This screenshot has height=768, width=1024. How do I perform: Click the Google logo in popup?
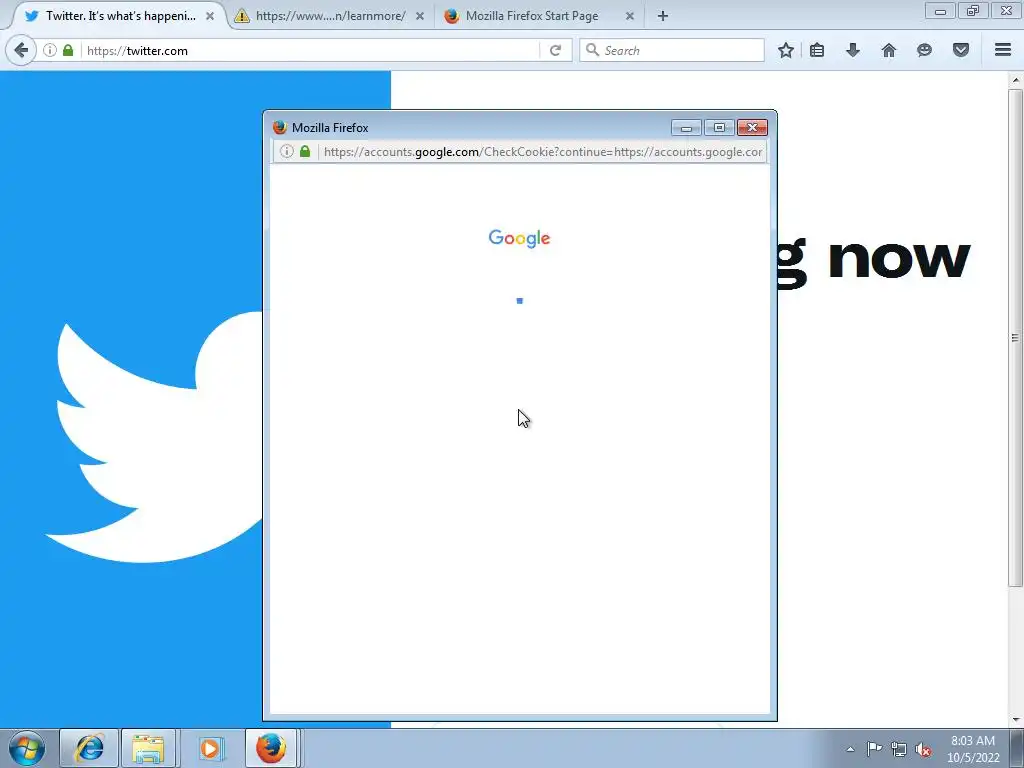[519, 238]
